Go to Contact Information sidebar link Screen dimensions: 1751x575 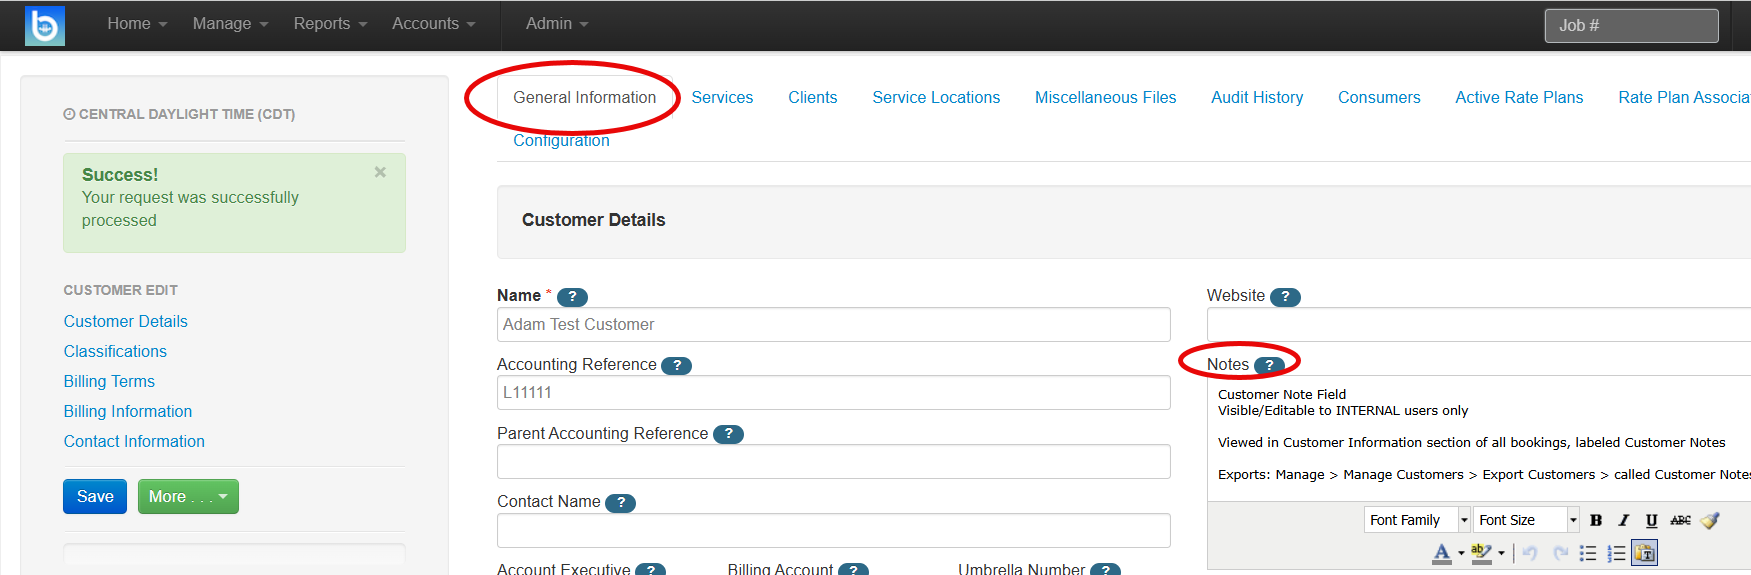(x=134, y=442)
